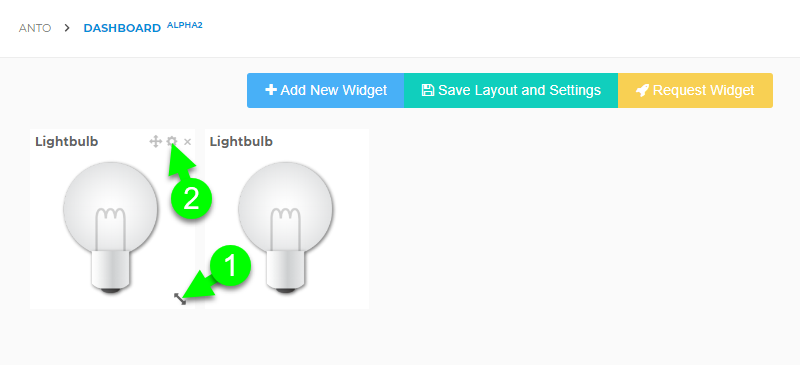Select the second widget's Lightbulb title
The height and width of the screenshot is (365, 800).
click(x=241, y=141)
